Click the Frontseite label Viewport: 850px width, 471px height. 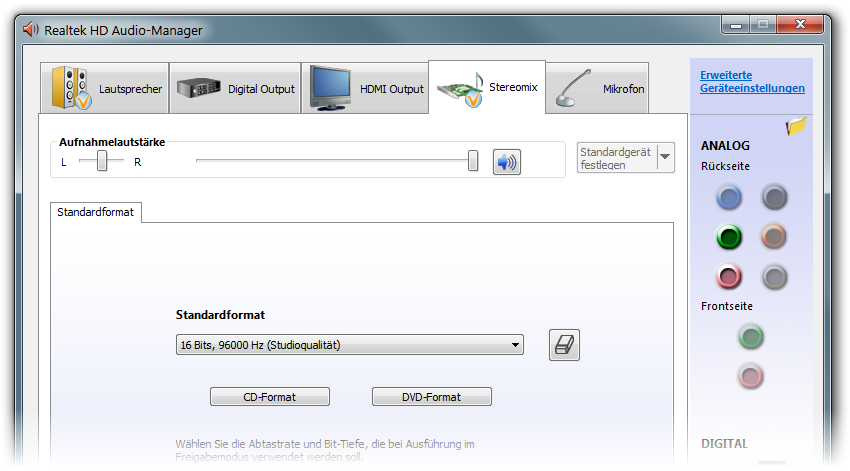pyautogui.click(x=726, y=306)
